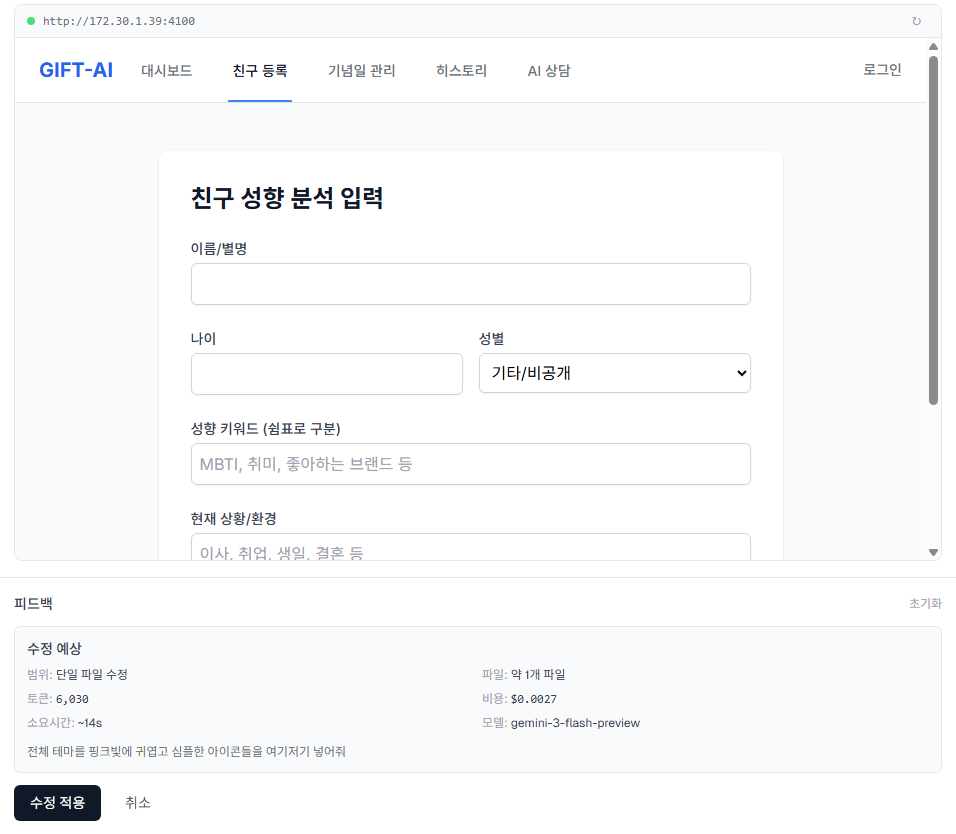Viewport: 956px width, 834px height.
Task: Go to the 기념일 관리 tab
Action: 361,71
